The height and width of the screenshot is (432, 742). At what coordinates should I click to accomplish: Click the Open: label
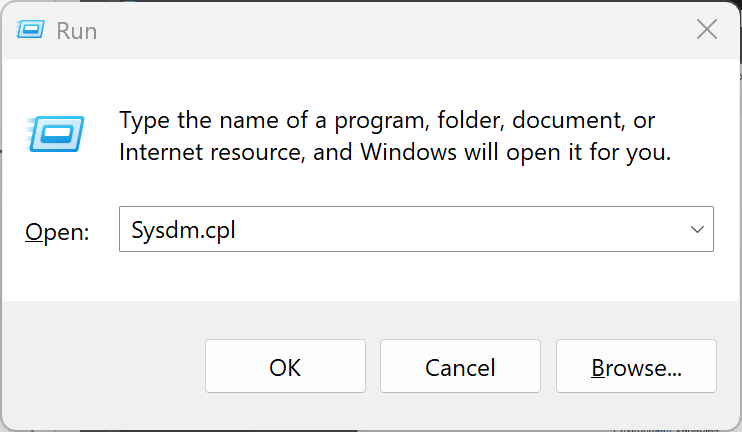pos(57,232)
